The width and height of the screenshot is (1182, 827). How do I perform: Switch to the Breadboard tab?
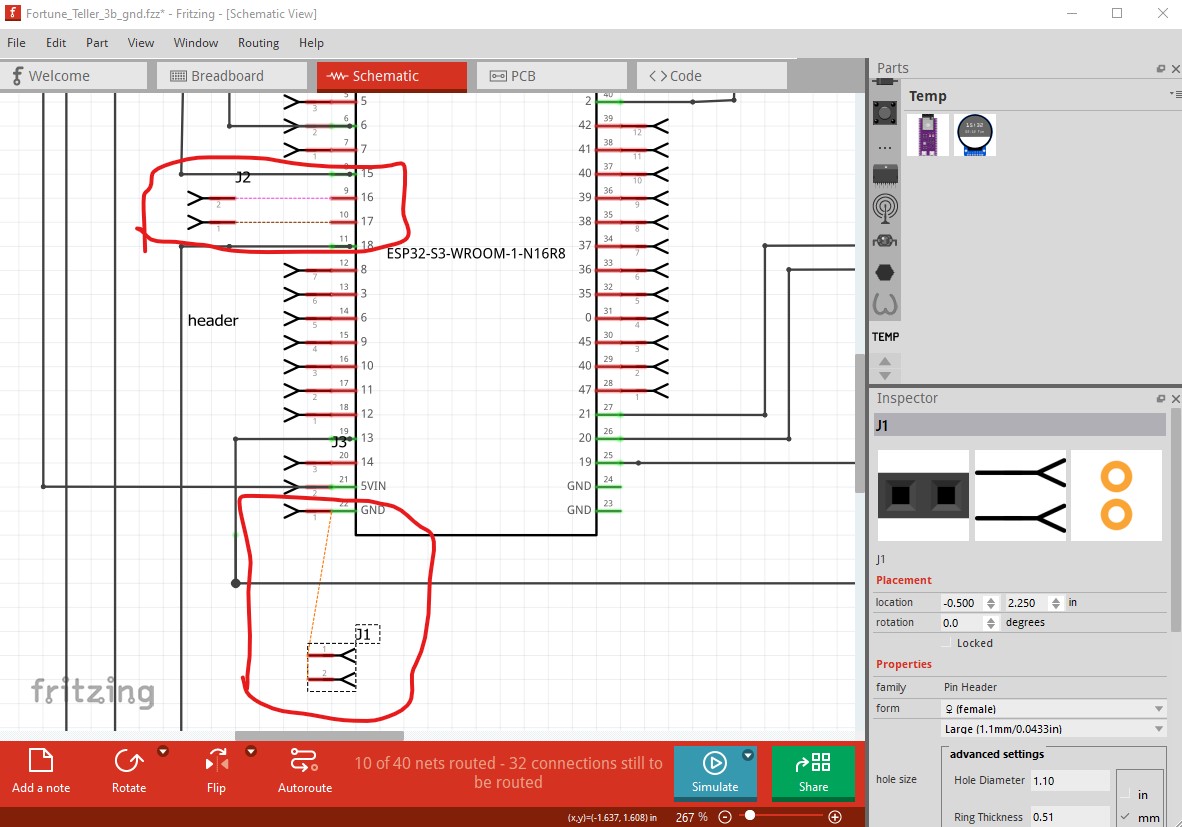coord(228,76)
